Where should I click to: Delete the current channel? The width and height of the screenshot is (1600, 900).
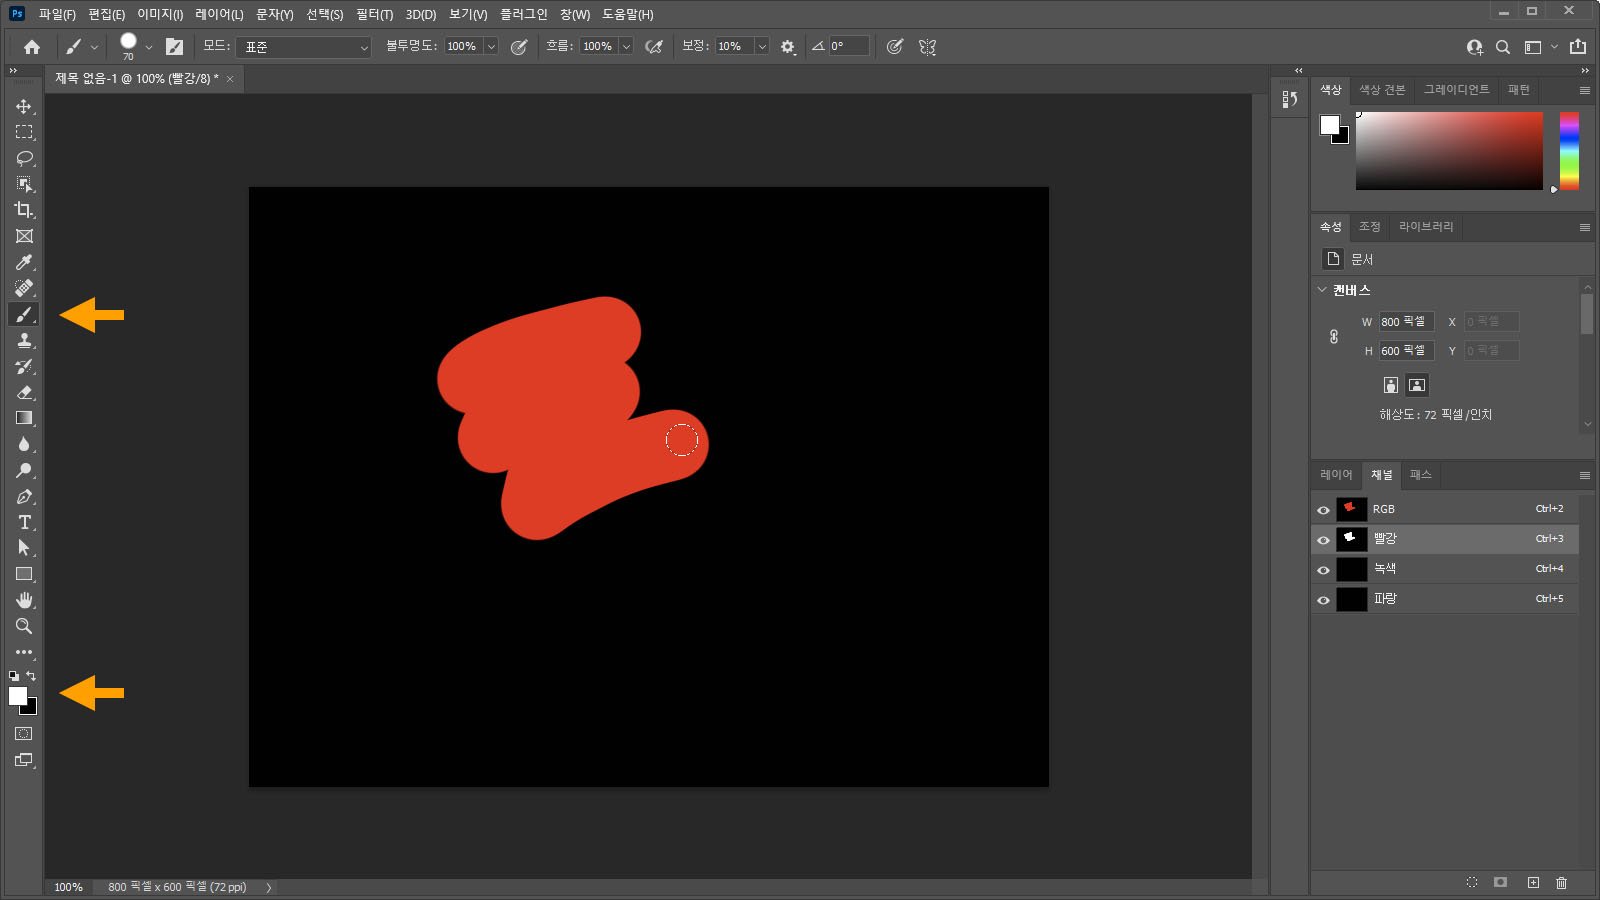point(1562,882)
